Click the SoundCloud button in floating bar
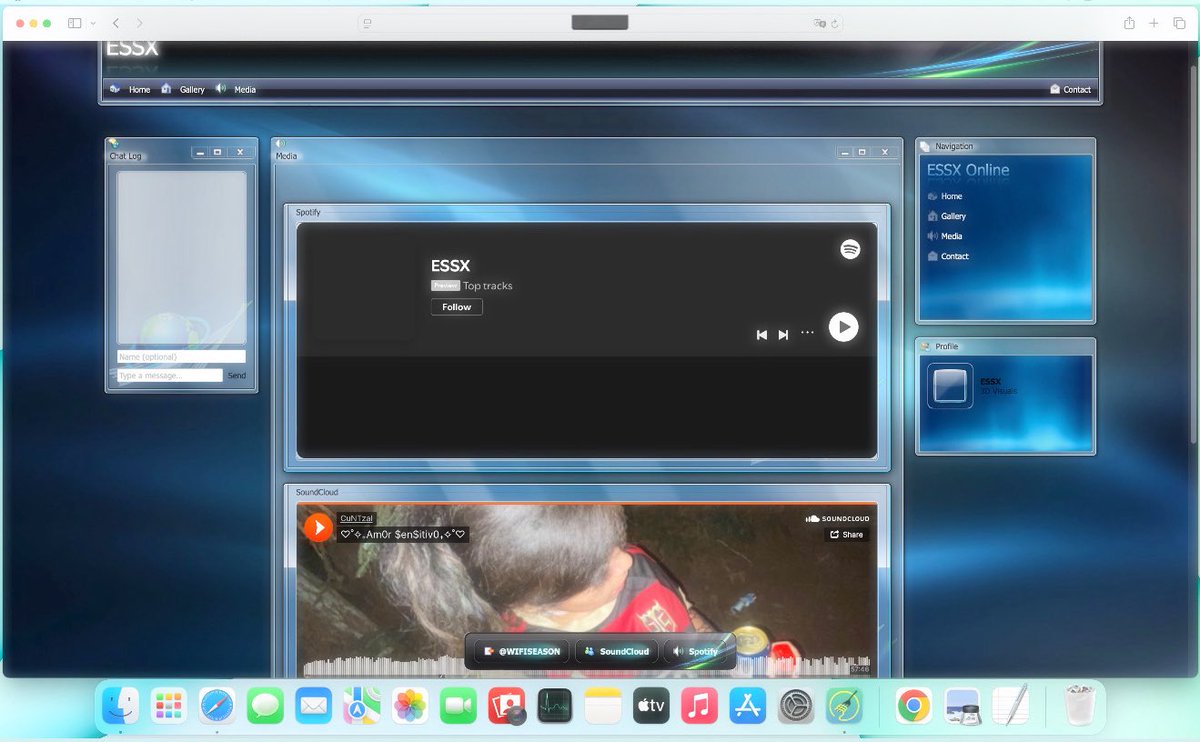Screen dimensions: 1200x742 pyautogui.click(x=617, y=651)
